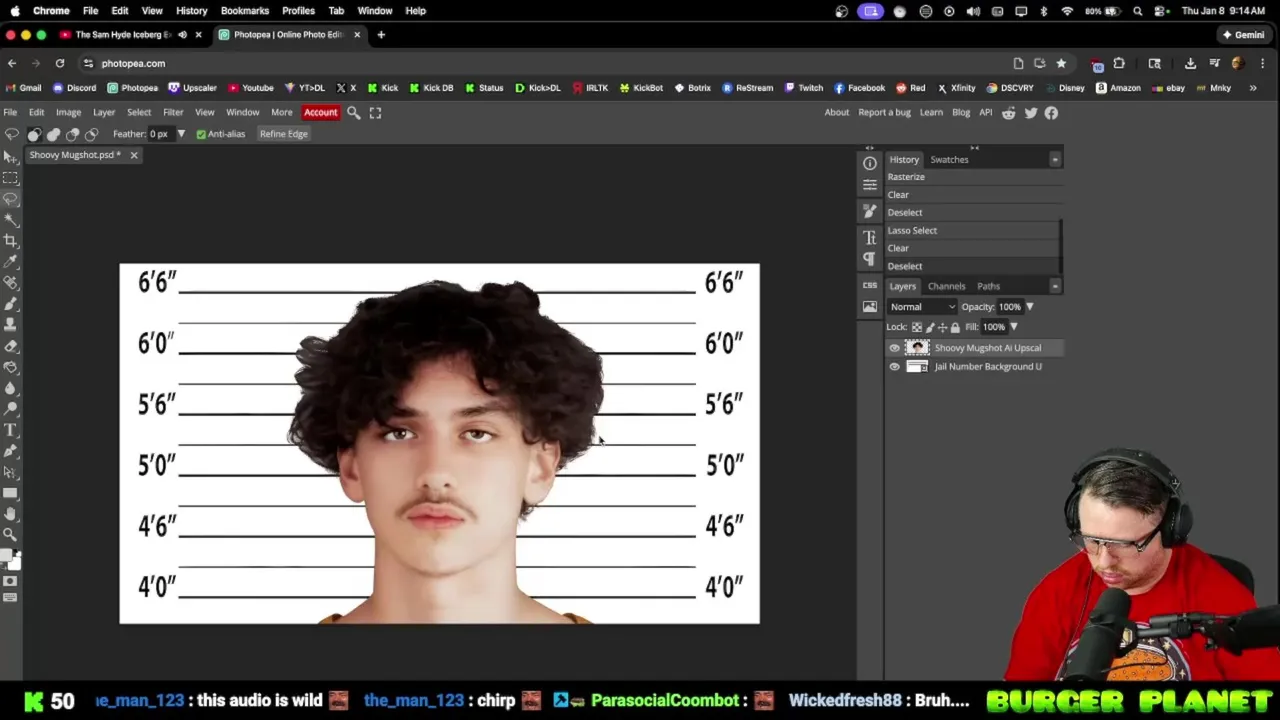1280x720 pixels.
Task: Select the Lasso Select tool
Action: tap(11, 199)
